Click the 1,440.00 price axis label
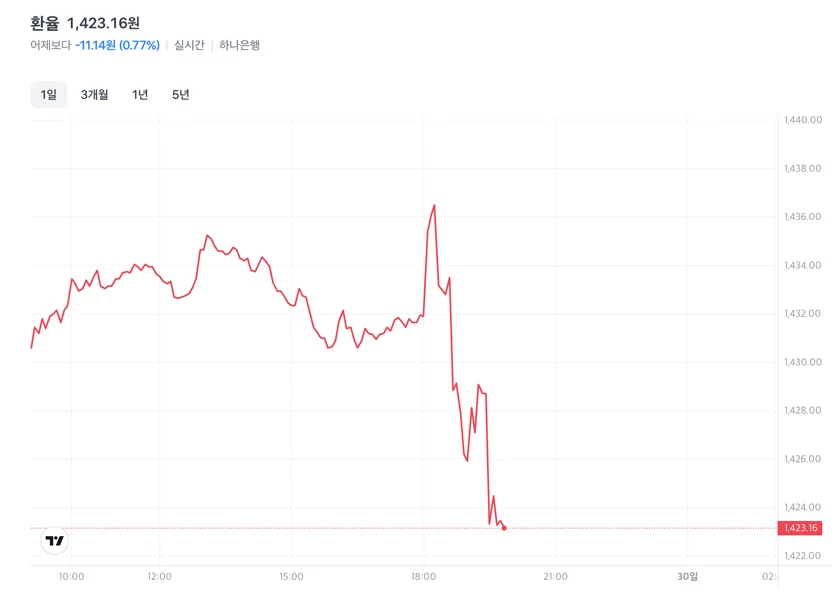Image resolution: width=835 pixels, height=614 pixels. coord(803,120)
